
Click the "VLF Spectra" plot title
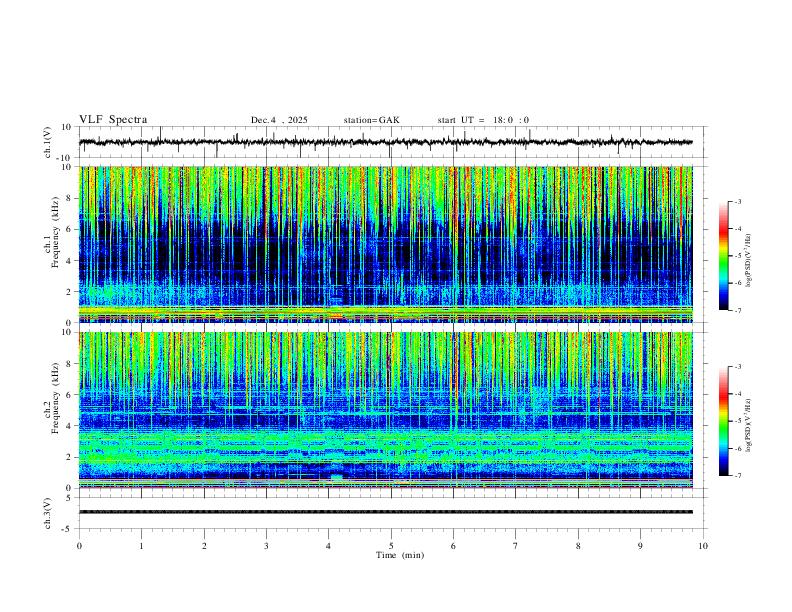(x=113, y=120)
